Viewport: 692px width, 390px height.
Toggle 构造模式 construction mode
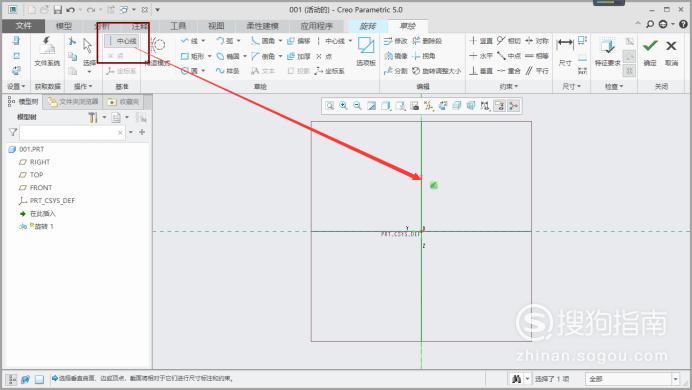pyautogui.click(x=158, y=52)
